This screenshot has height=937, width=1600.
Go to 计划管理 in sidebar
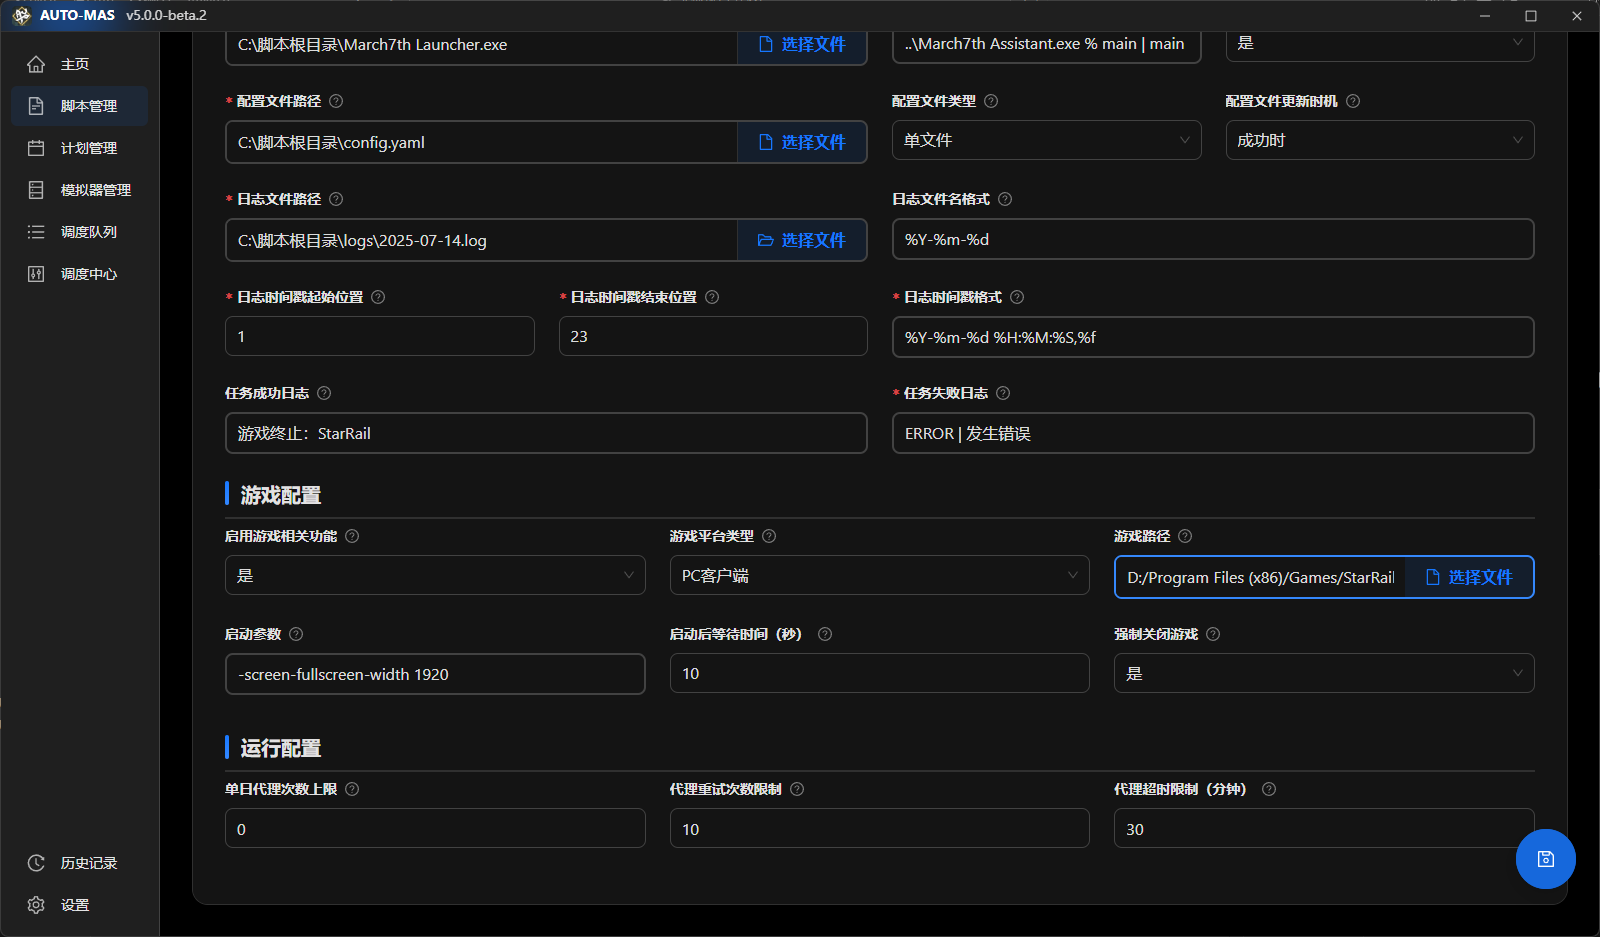click(x=88, y=148)
